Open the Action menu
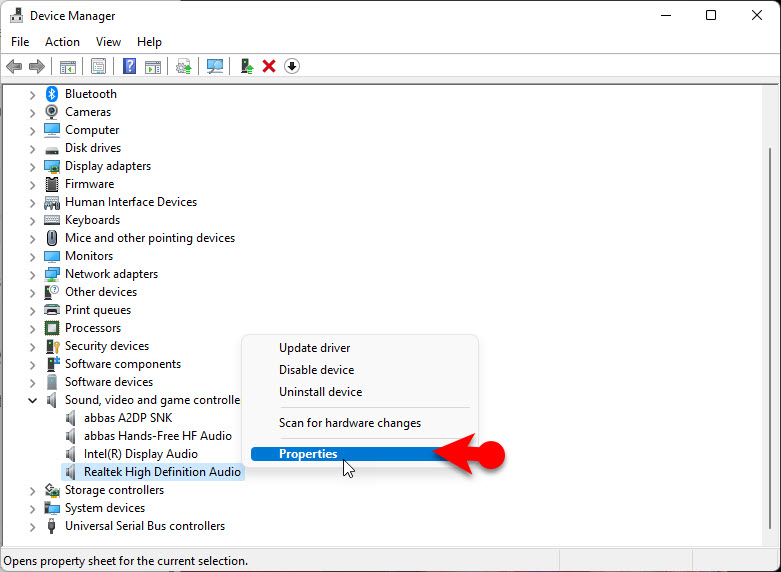Screen dimensions: 781x572 click(x=62, y=42)
